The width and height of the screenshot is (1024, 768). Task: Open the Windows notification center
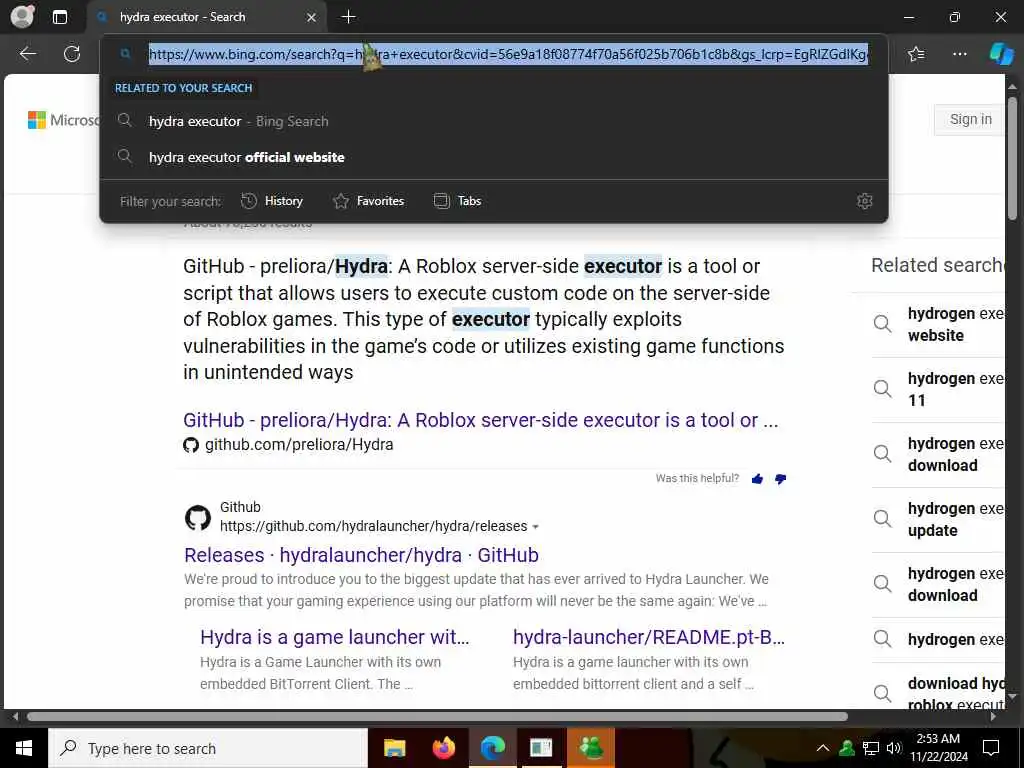[x=991, y=748]
